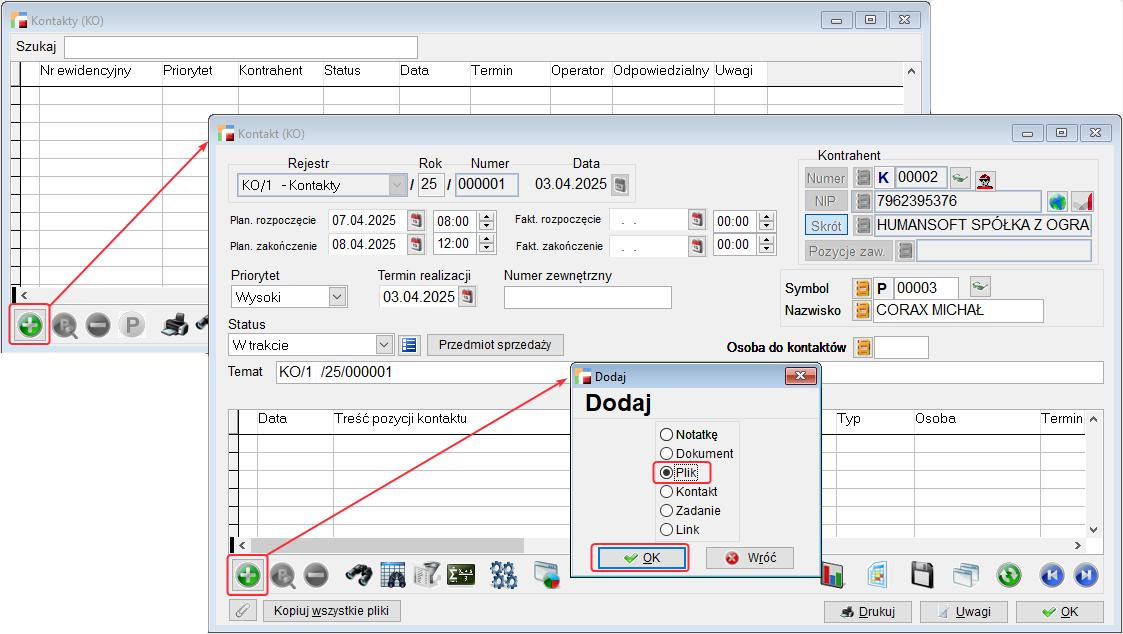The image size is (1123, 634).
Task: Click the green plus add icon in Kontakt toolbar
Action: tap(247, 575)
